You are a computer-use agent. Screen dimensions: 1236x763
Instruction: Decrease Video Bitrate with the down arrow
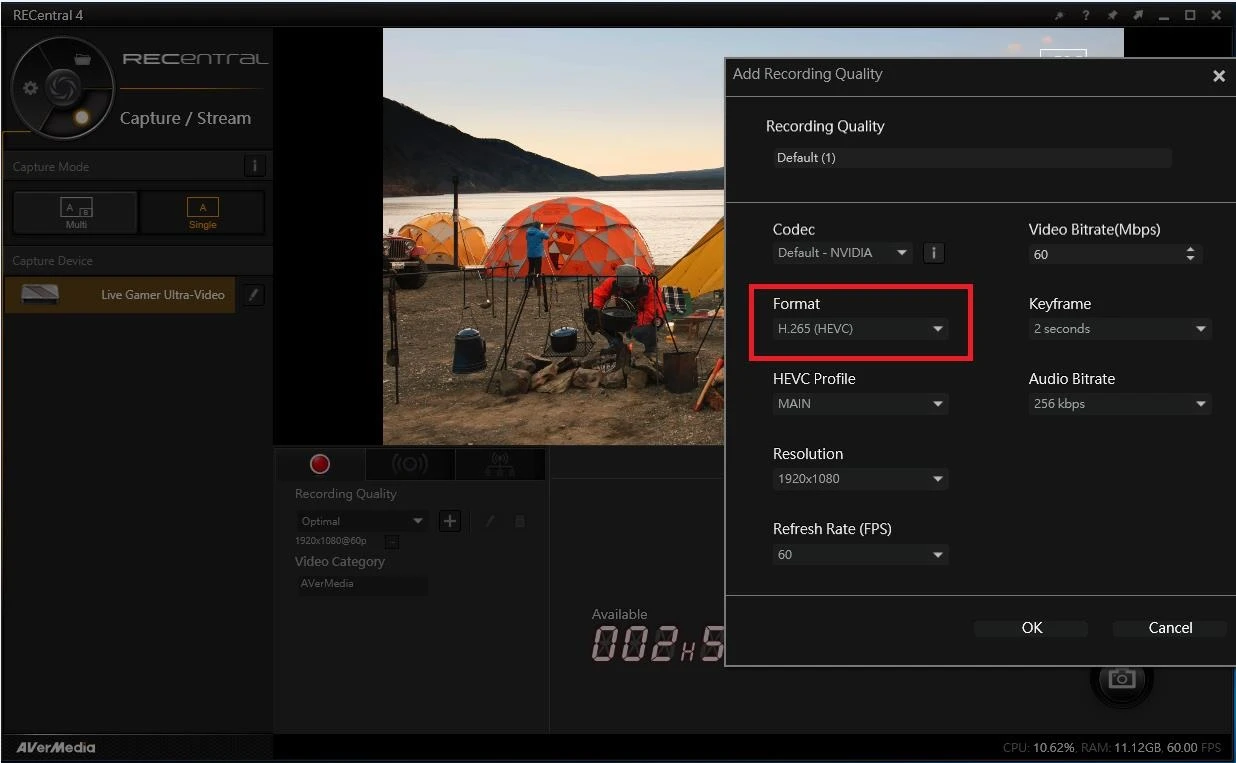1190,259
